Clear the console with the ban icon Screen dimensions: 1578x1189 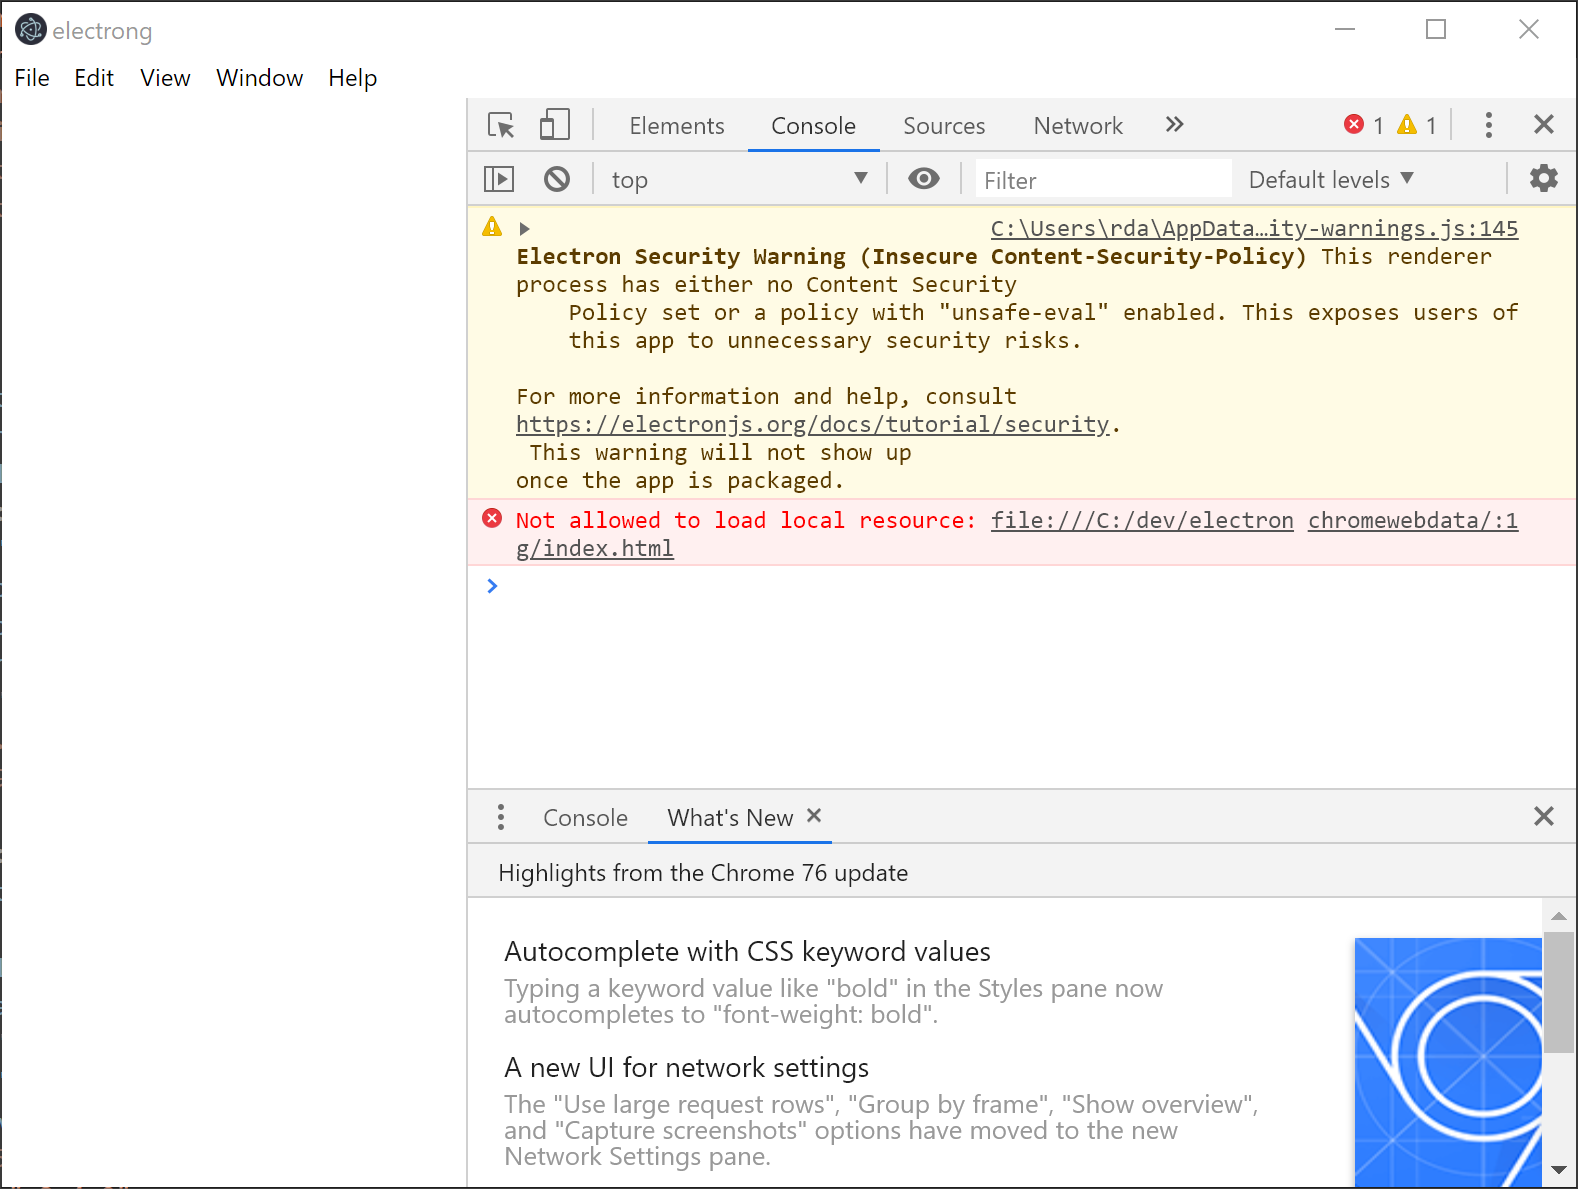[557, 179]
